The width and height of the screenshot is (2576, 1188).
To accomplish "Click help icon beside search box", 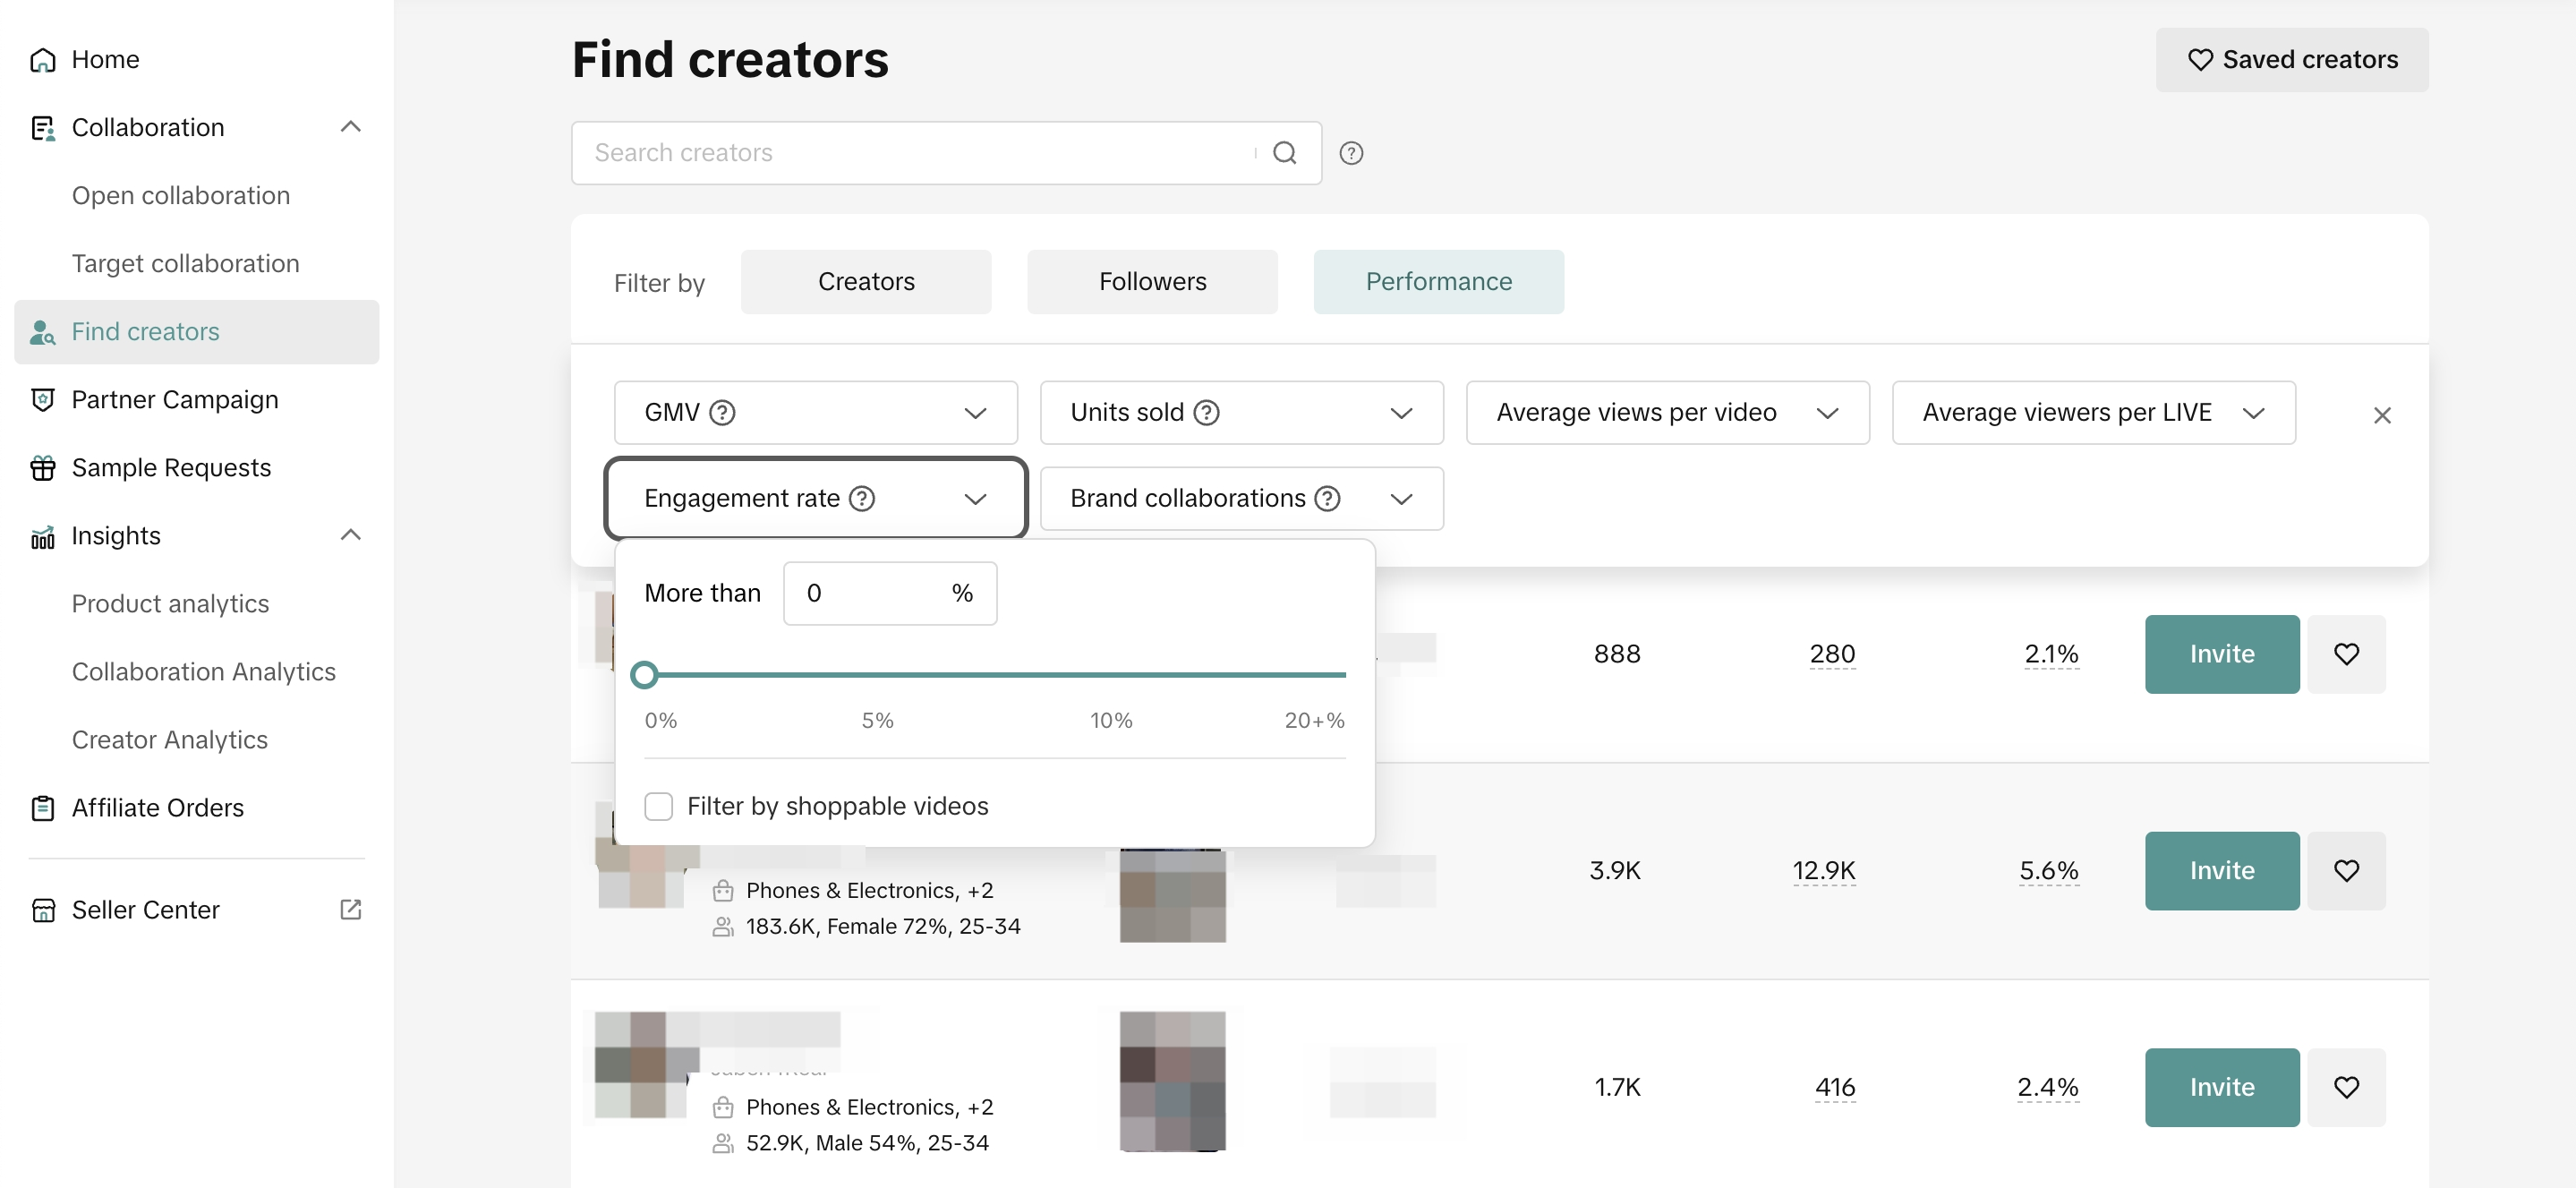I will (x=1350, y=153).
